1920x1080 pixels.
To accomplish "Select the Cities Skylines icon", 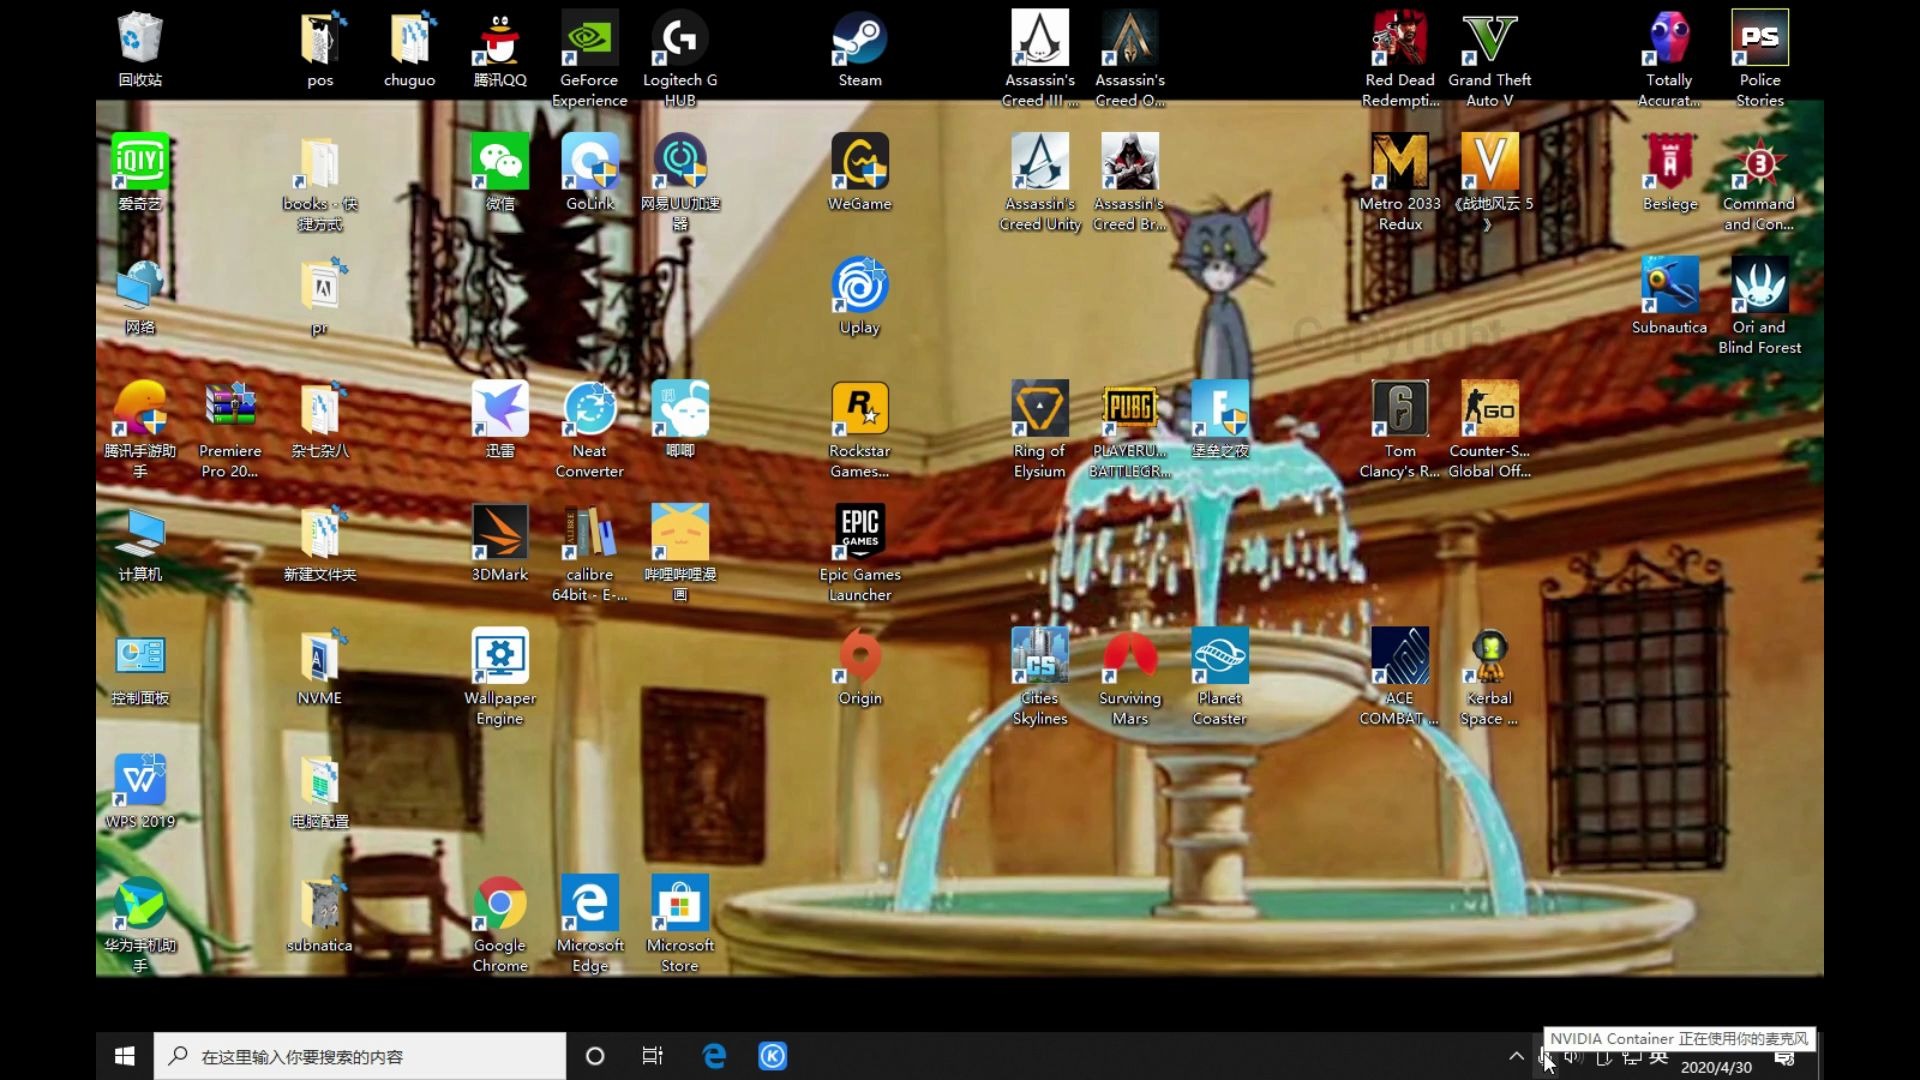I will point(1040,677).
